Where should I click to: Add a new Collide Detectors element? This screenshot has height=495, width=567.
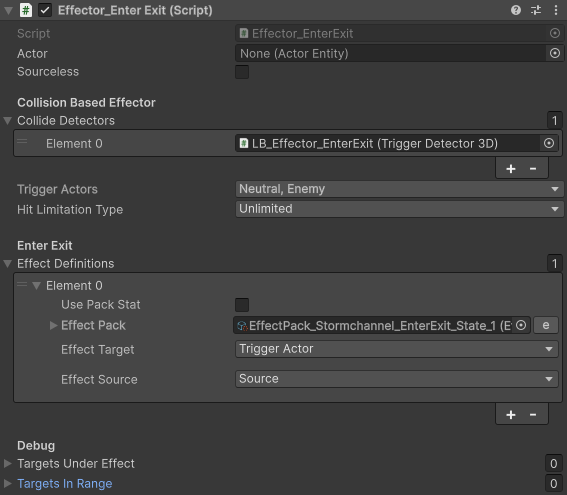pos(511,169)
